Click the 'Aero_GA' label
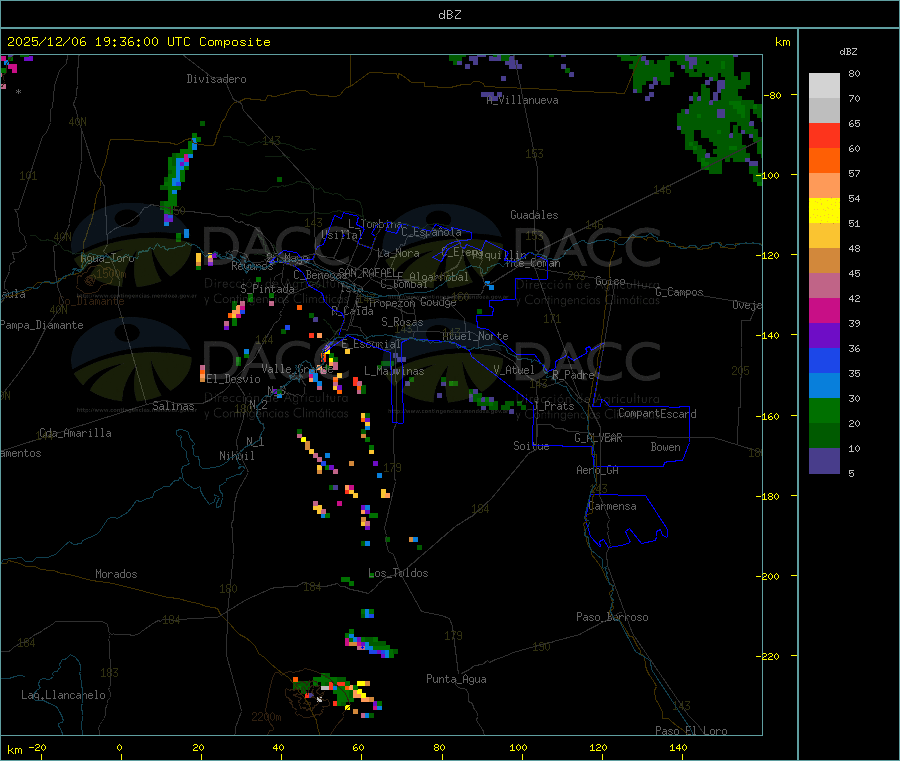The image size is (900, 761). [x=598, y=470]
